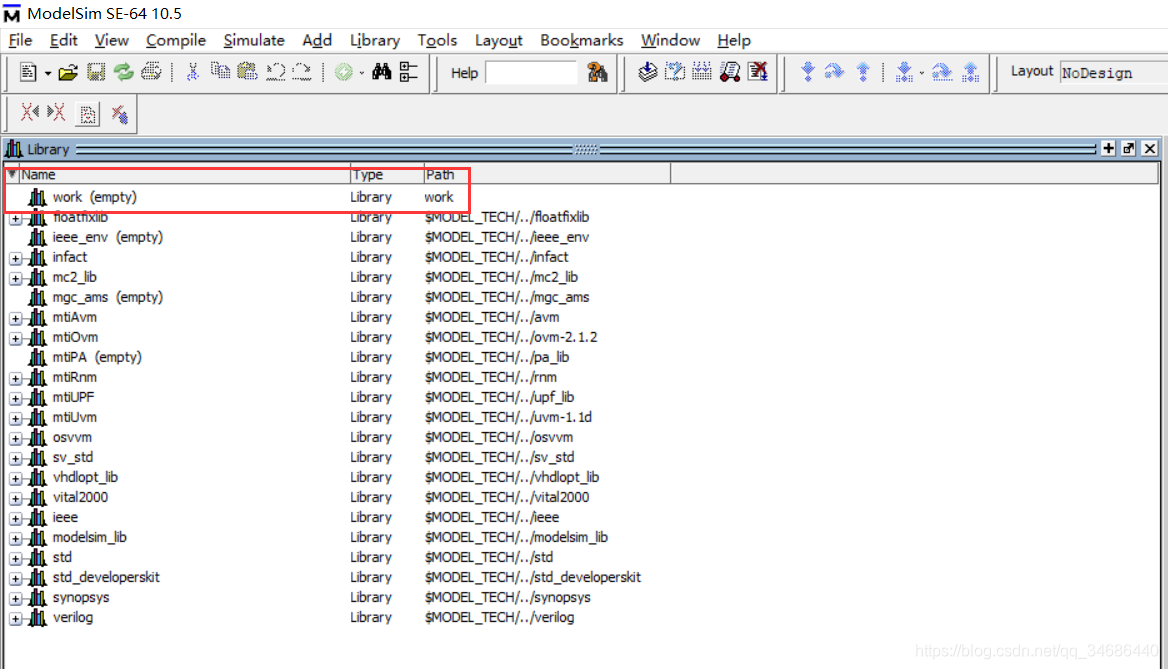Viewport: 1168px width, 669px height.
Task: Open the Layout combo box showing NoDesign
Action: click(x=1113, y=73)
